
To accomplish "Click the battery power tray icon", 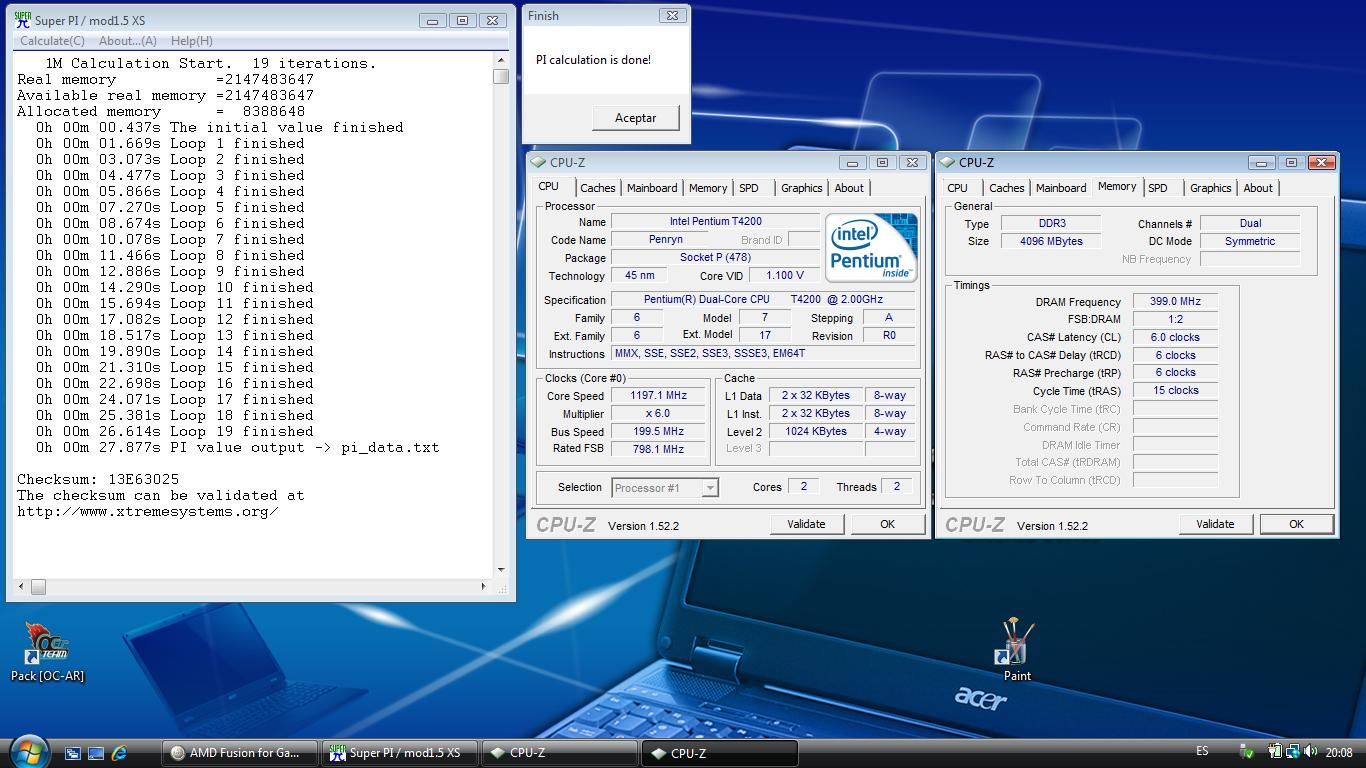I will tap(1276, 752).
